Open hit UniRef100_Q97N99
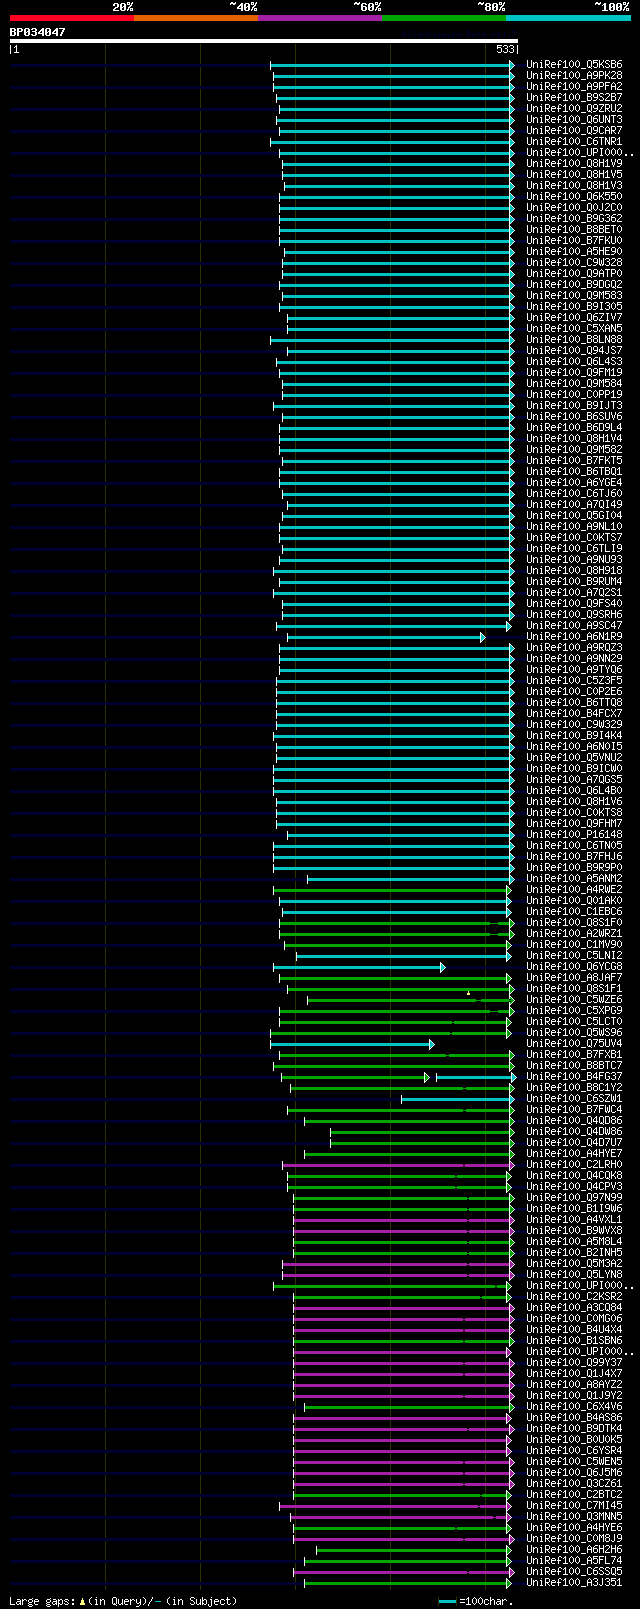The image size is (640, 1609). pyautogui.click(x=574, y=1198)
